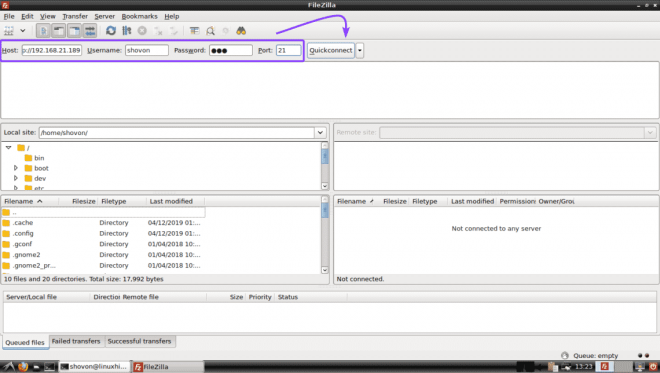Sort remote files by Owner/Group column
Image resolution: width=660 pixels, height=373 pixels.
point(556,201)
